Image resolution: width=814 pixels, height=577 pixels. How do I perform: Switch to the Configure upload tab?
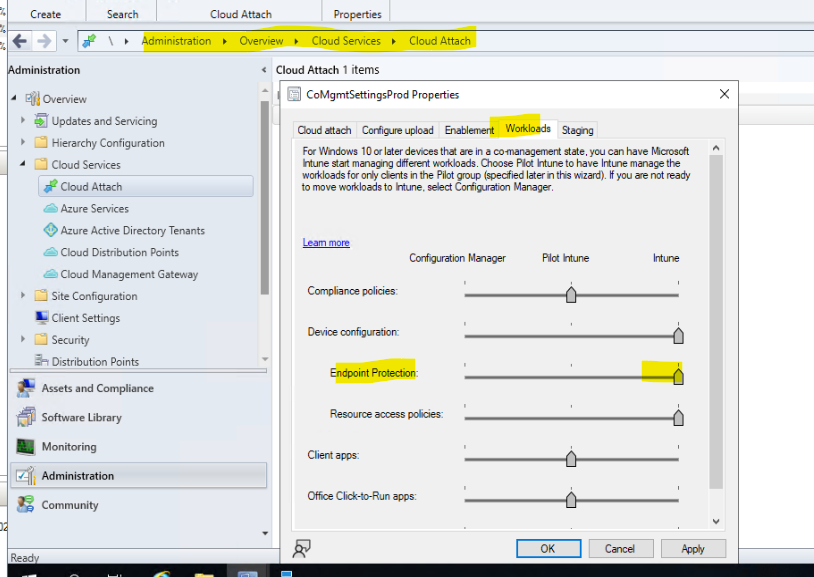click(398, 130)
